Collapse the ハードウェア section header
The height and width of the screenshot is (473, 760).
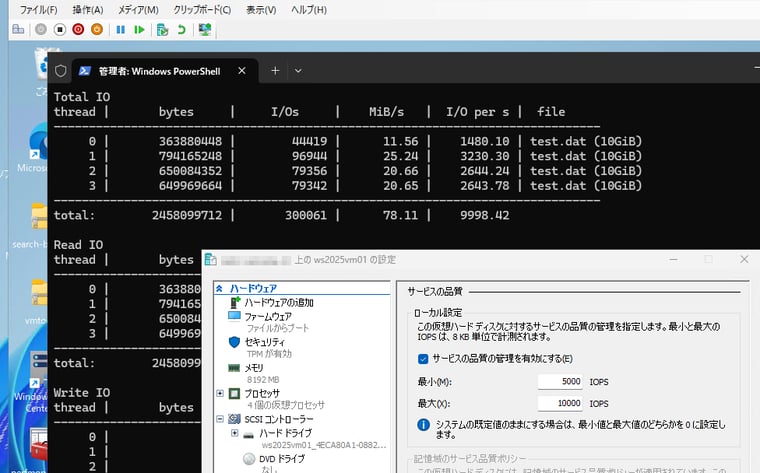coord(219,288)
